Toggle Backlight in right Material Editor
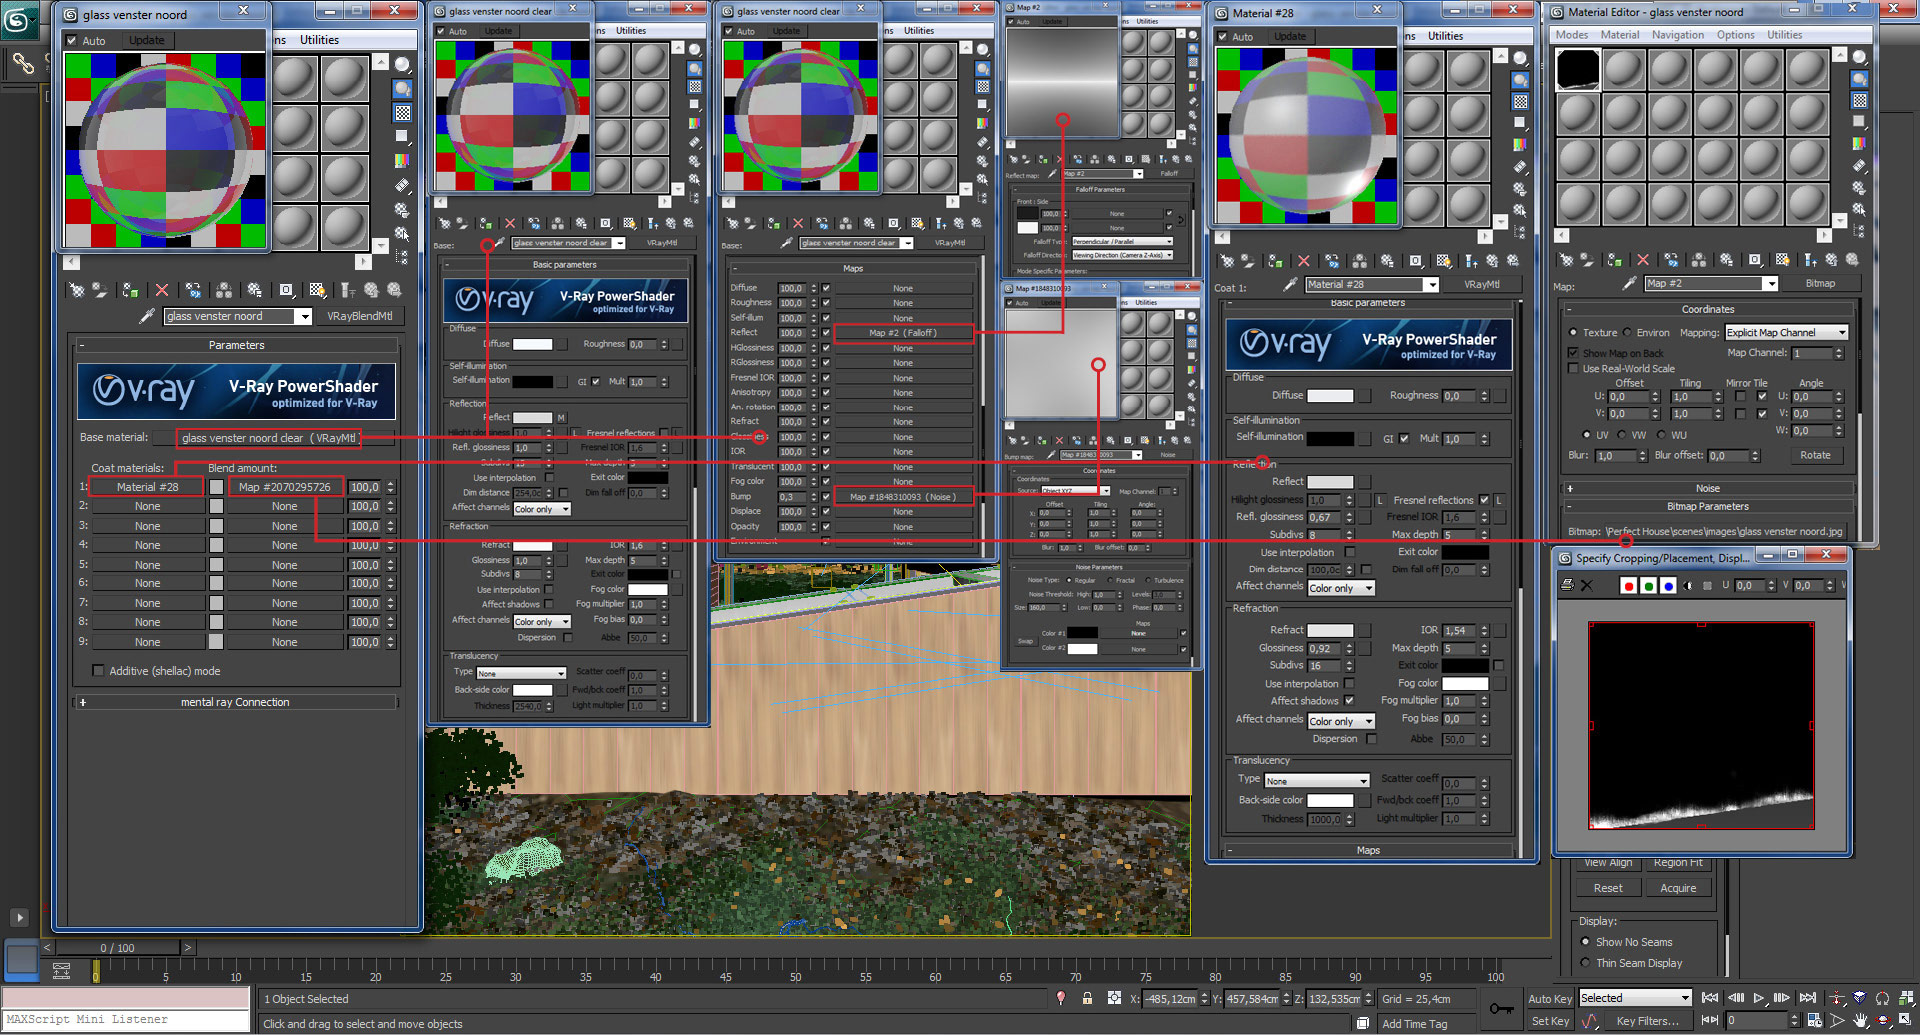Image resolution: width=1920 pixels, height=1035 pixels. pyautogui.click(x=1859, y=79)
